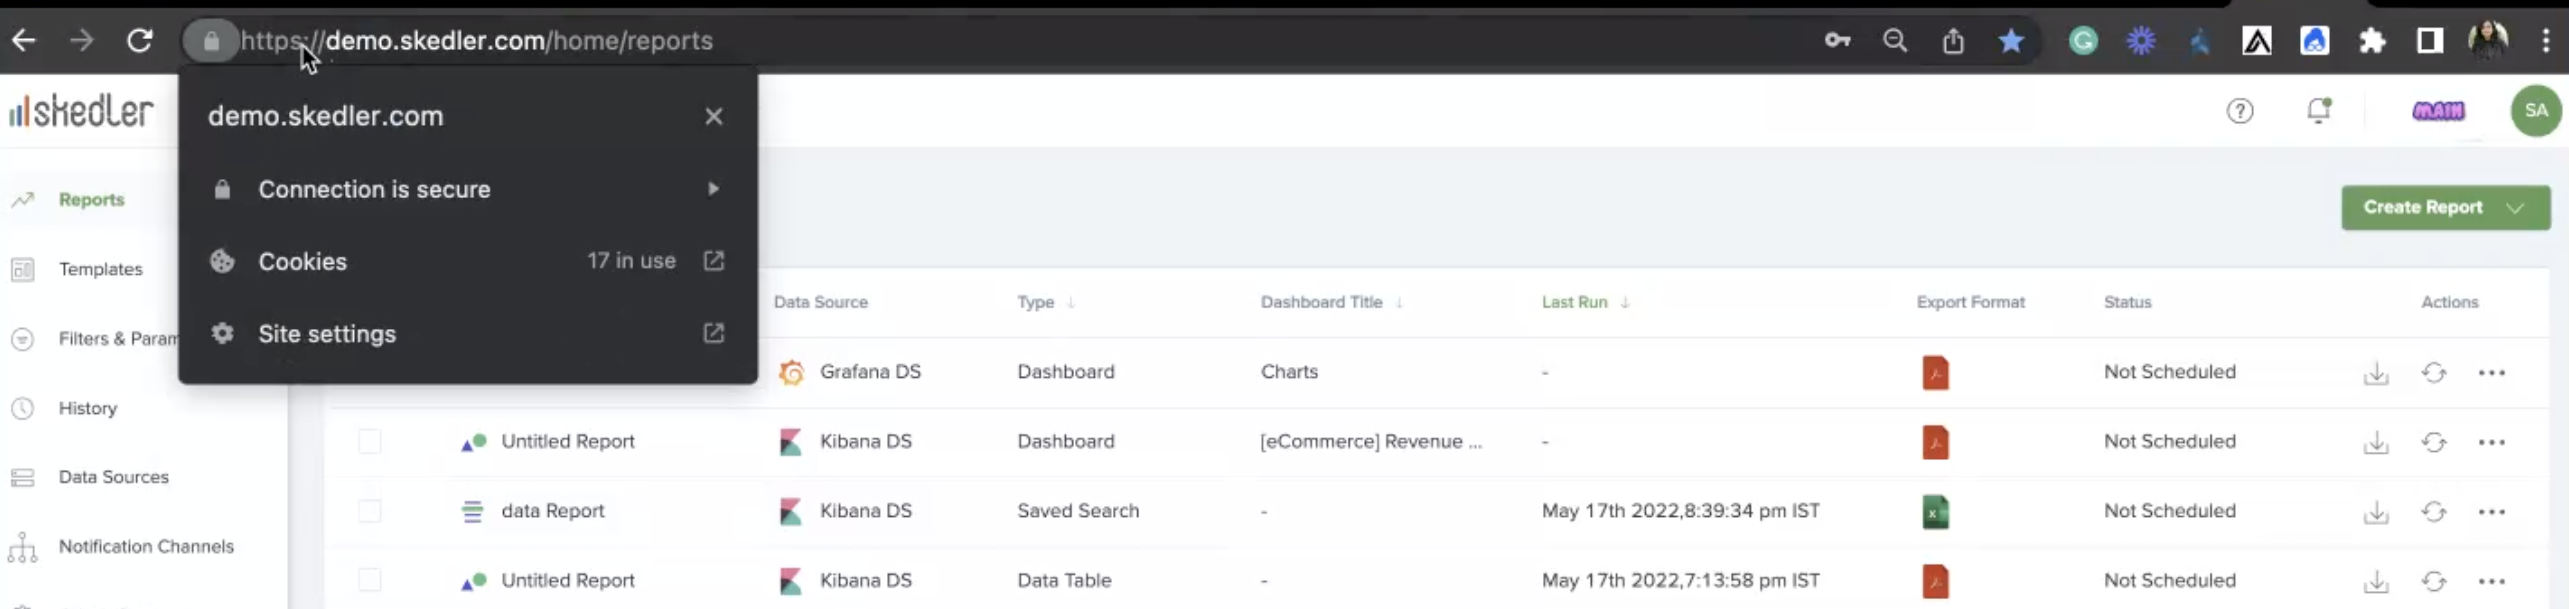2569x609 pixels.
Task: Download the eCommerce Revenue report
Action: [x=2376, y=442]
